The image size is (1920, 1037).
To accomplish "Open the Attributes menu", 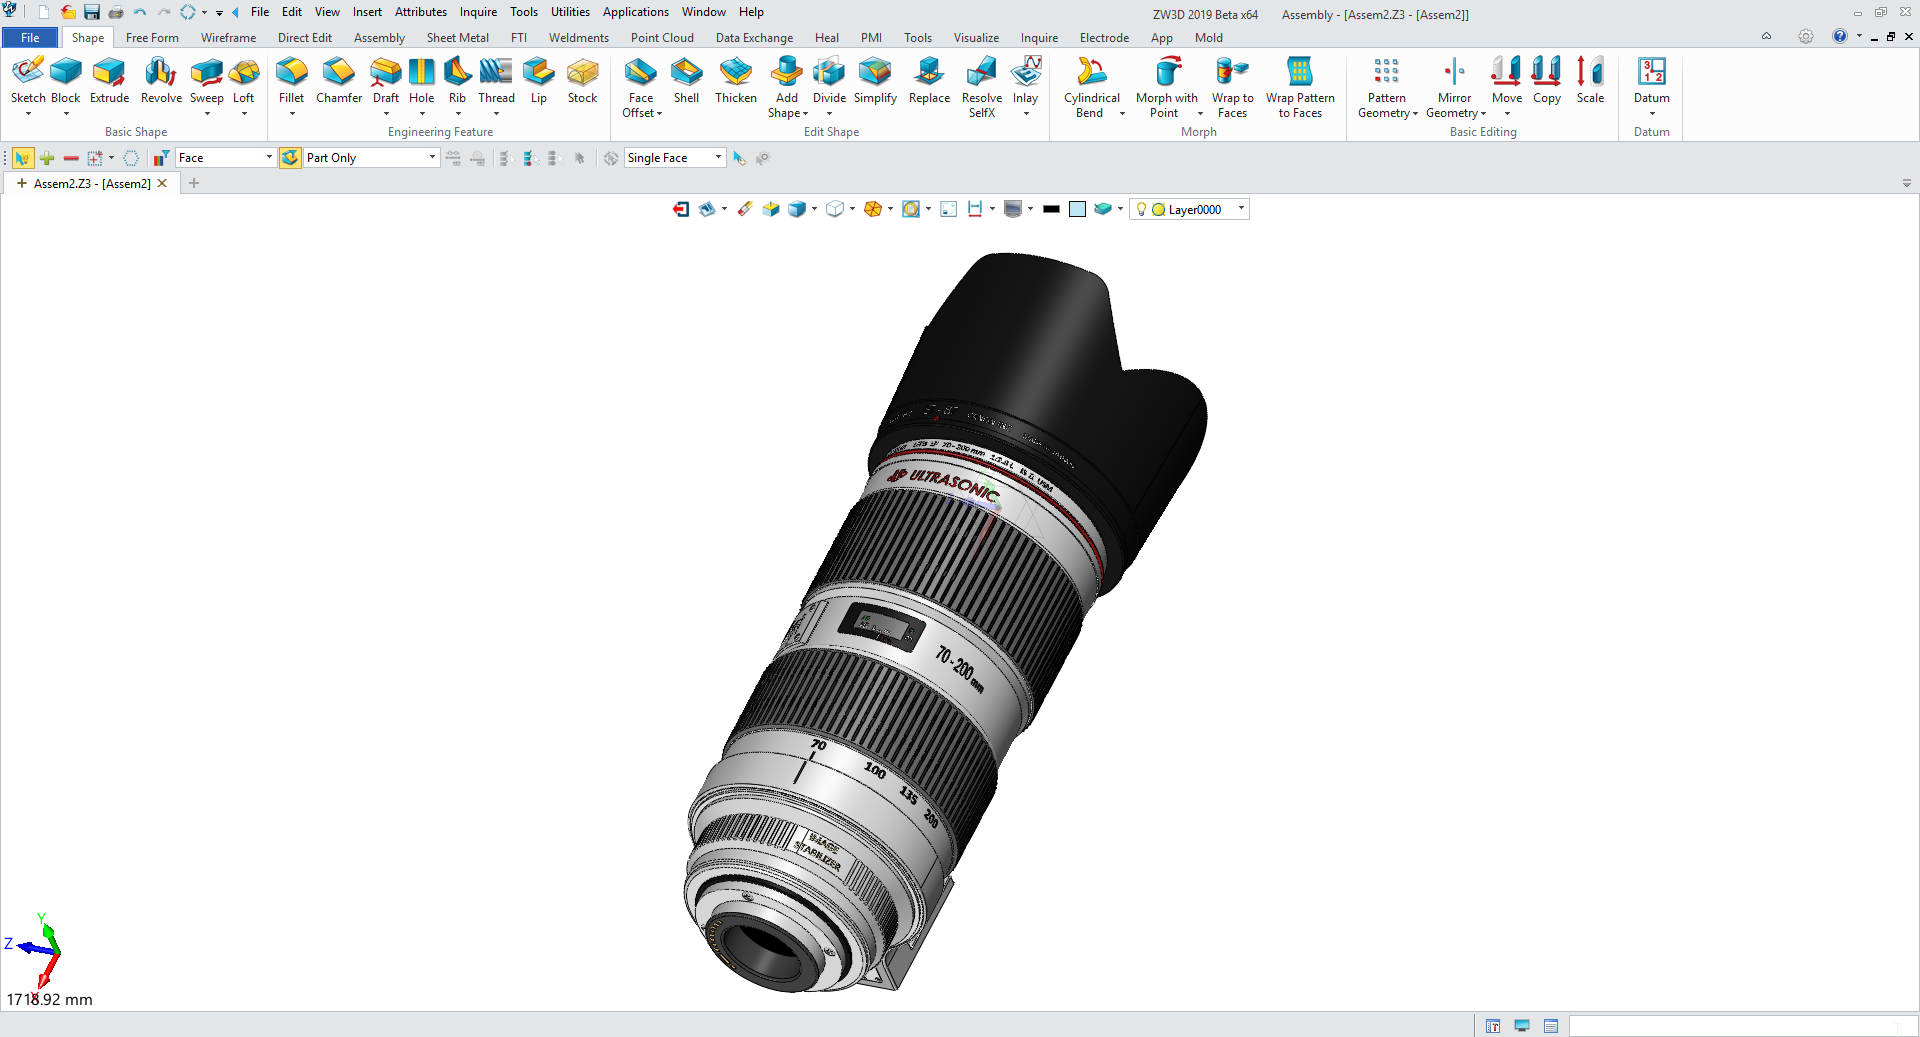I will (421, 12).
